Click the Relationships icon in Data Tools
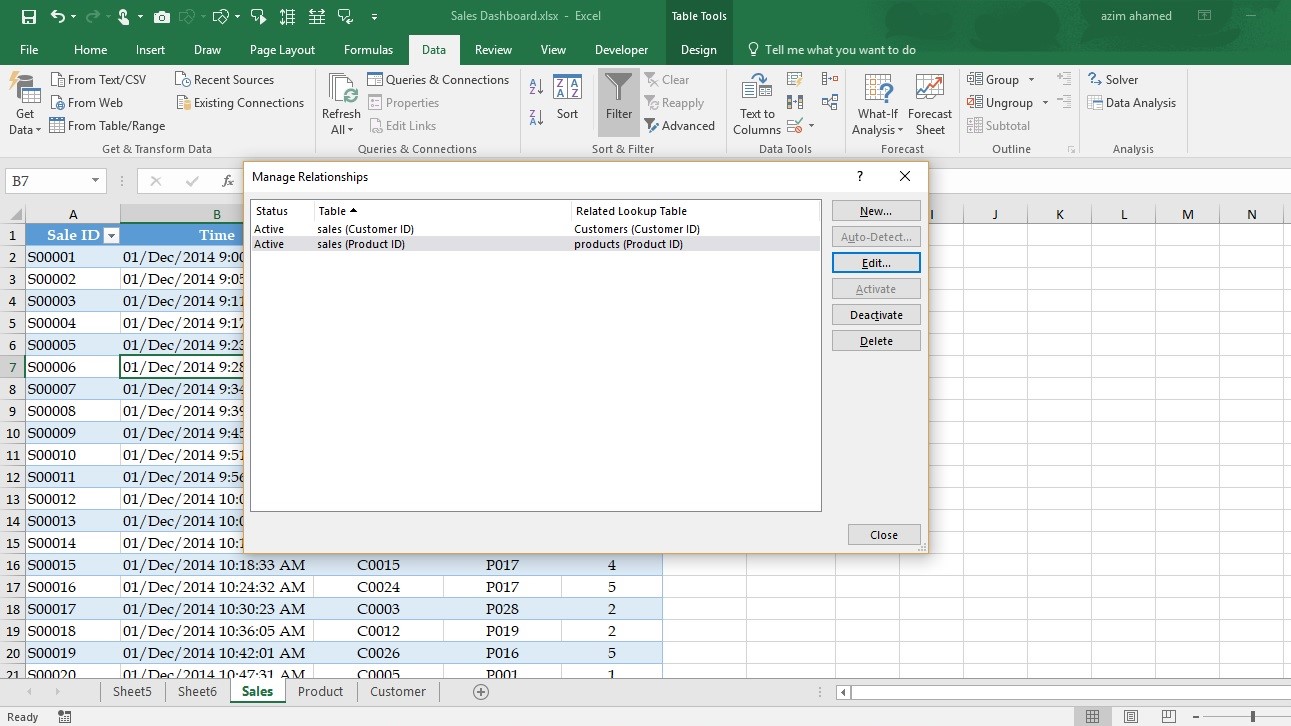Image resolution: width=1291 pixels, height=726 pixels. [x=830, y=102]
